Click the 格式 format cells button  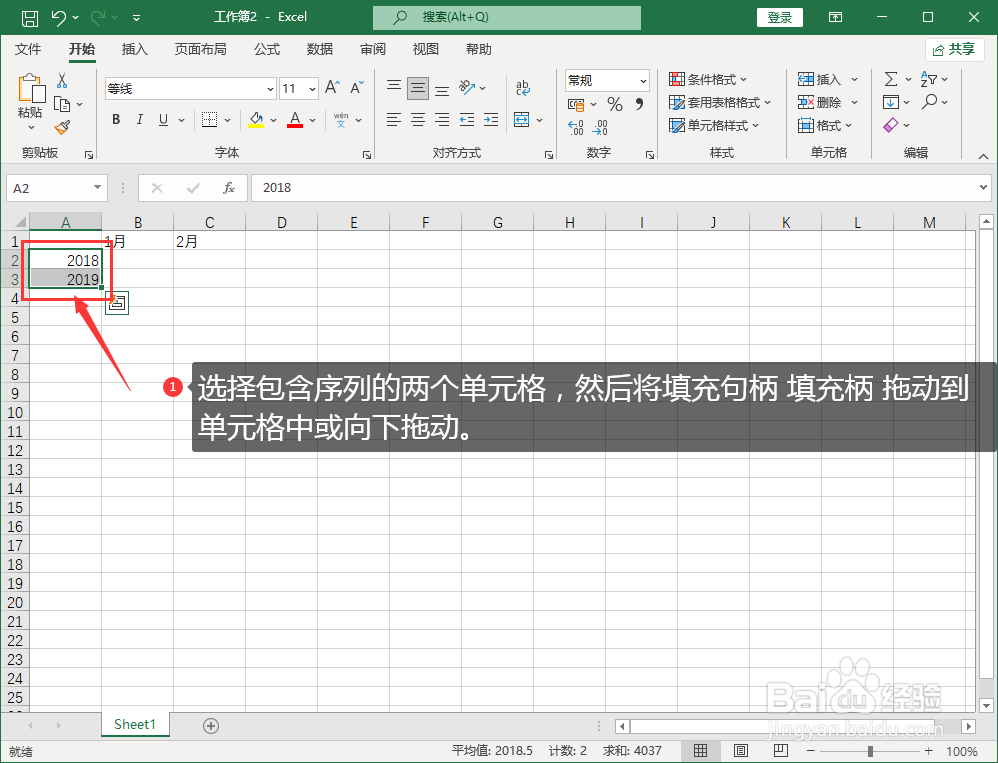[825, 125]
